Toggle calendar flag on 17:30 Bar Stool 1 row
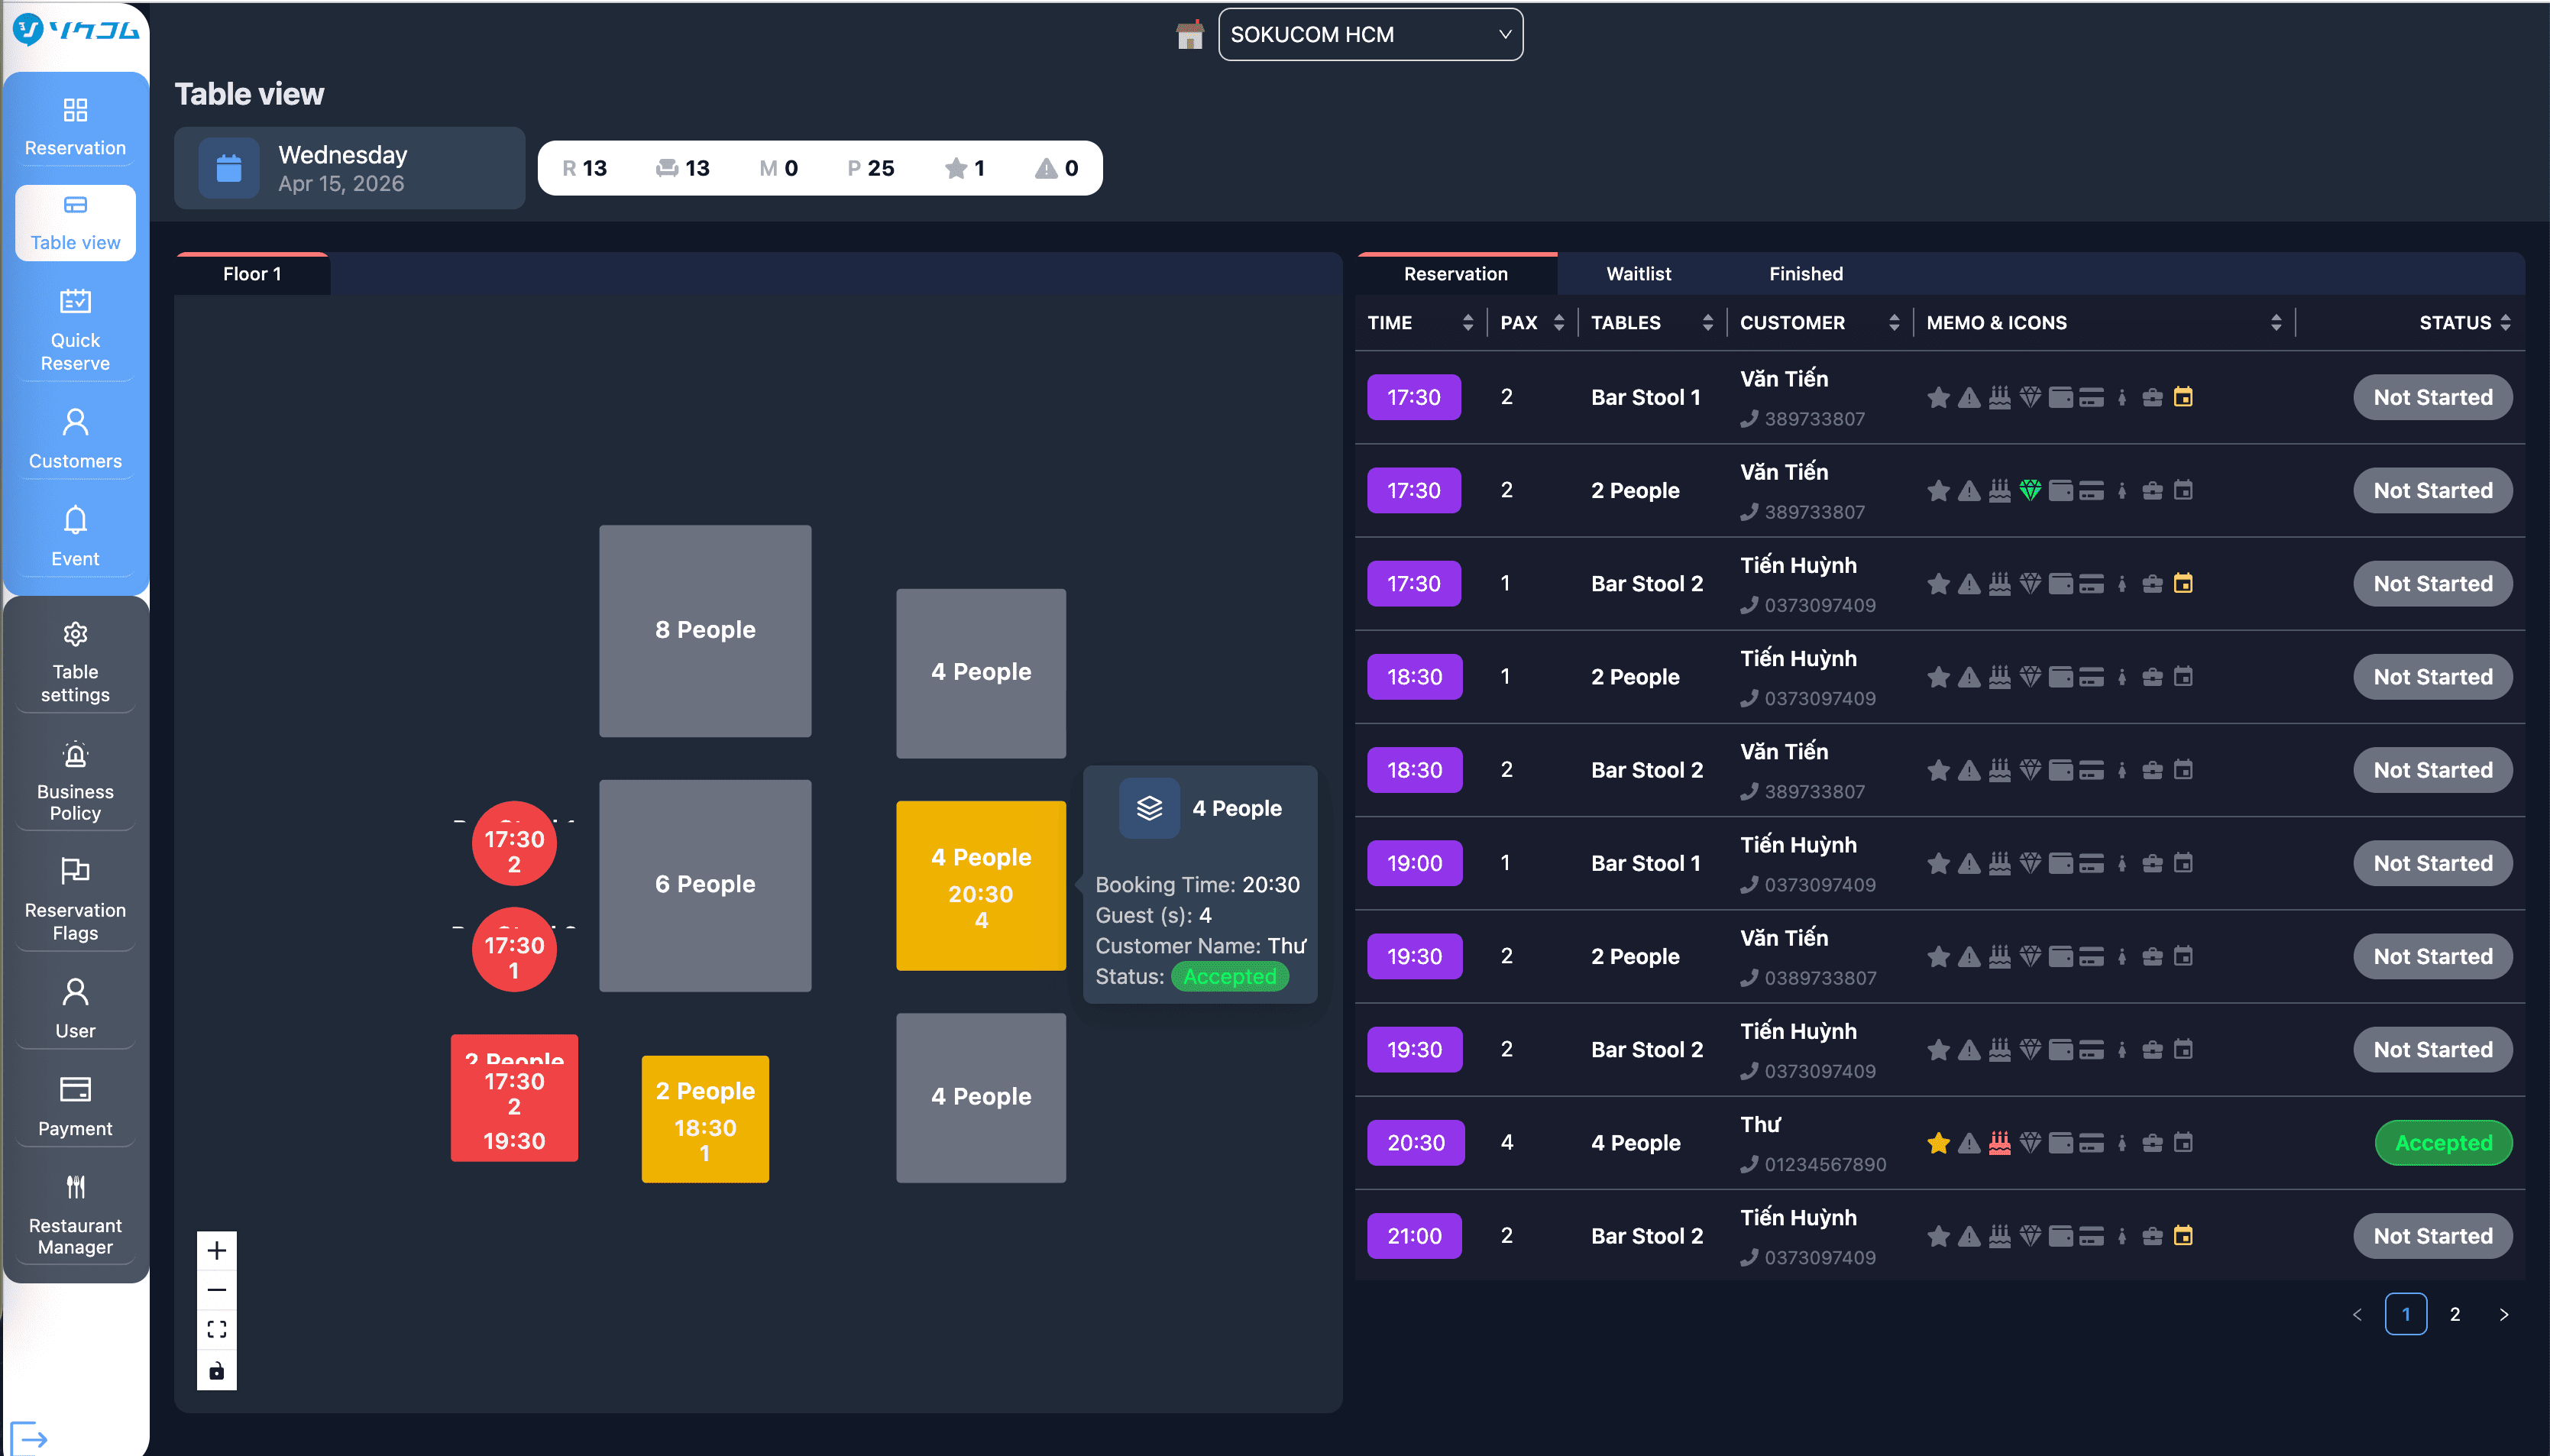 pos(2183,397)
